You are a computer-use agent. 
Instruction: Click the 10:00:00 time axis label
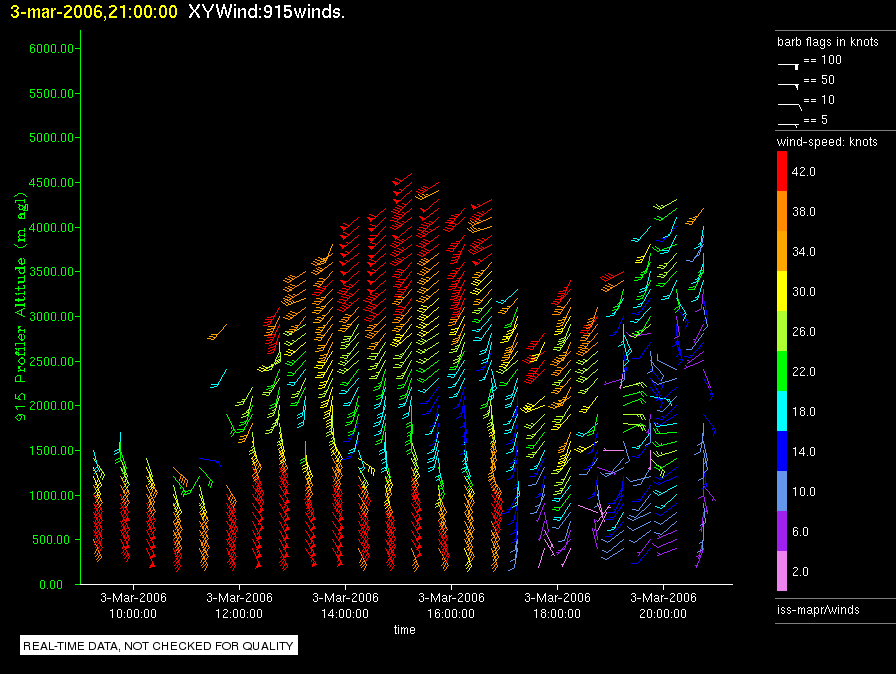coord(133,614)
